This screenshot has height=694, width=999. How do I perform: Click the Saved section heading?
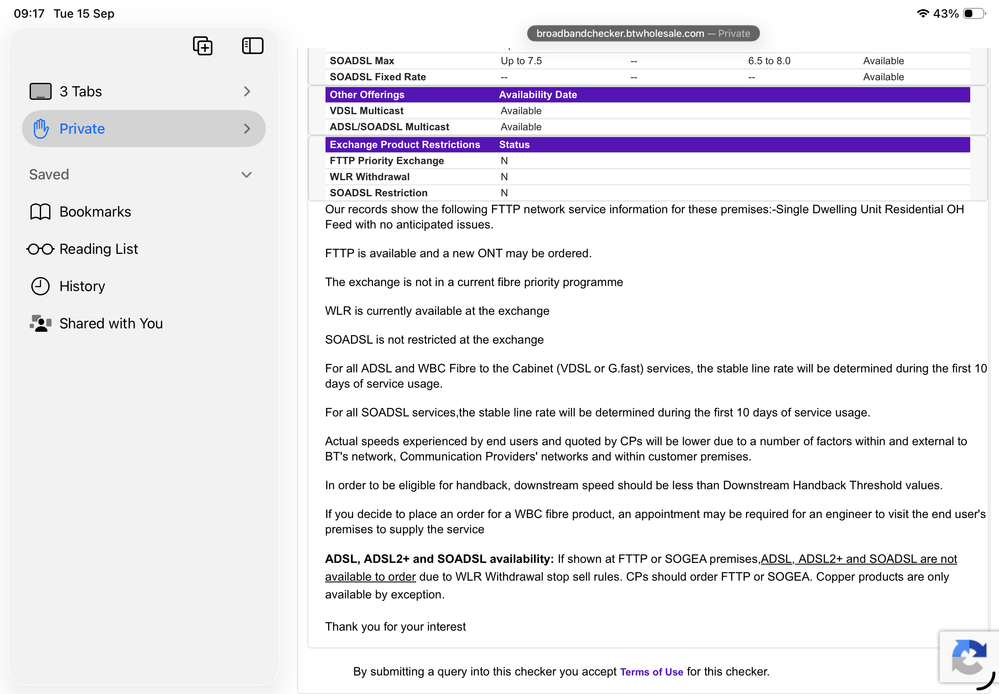tap(49, 175)
